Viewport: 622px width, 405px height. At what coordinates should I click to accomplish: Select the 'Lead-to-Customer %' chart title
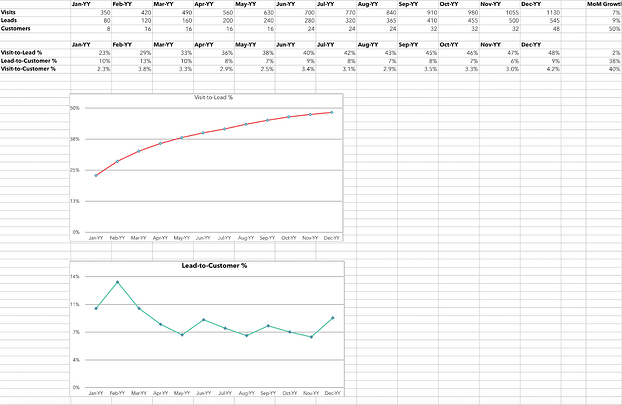point(214,265)
